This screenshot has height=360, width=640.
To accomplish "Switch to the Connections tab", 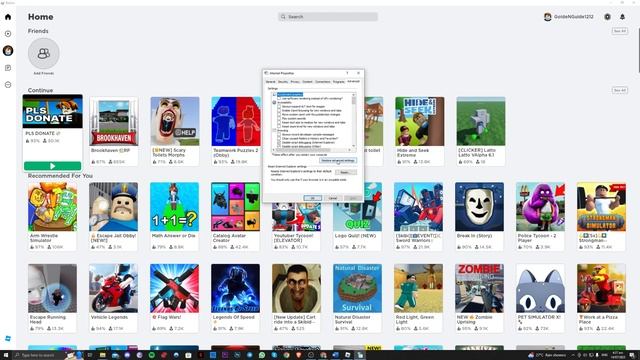I will pyautogui.click(x=322, y=82).
